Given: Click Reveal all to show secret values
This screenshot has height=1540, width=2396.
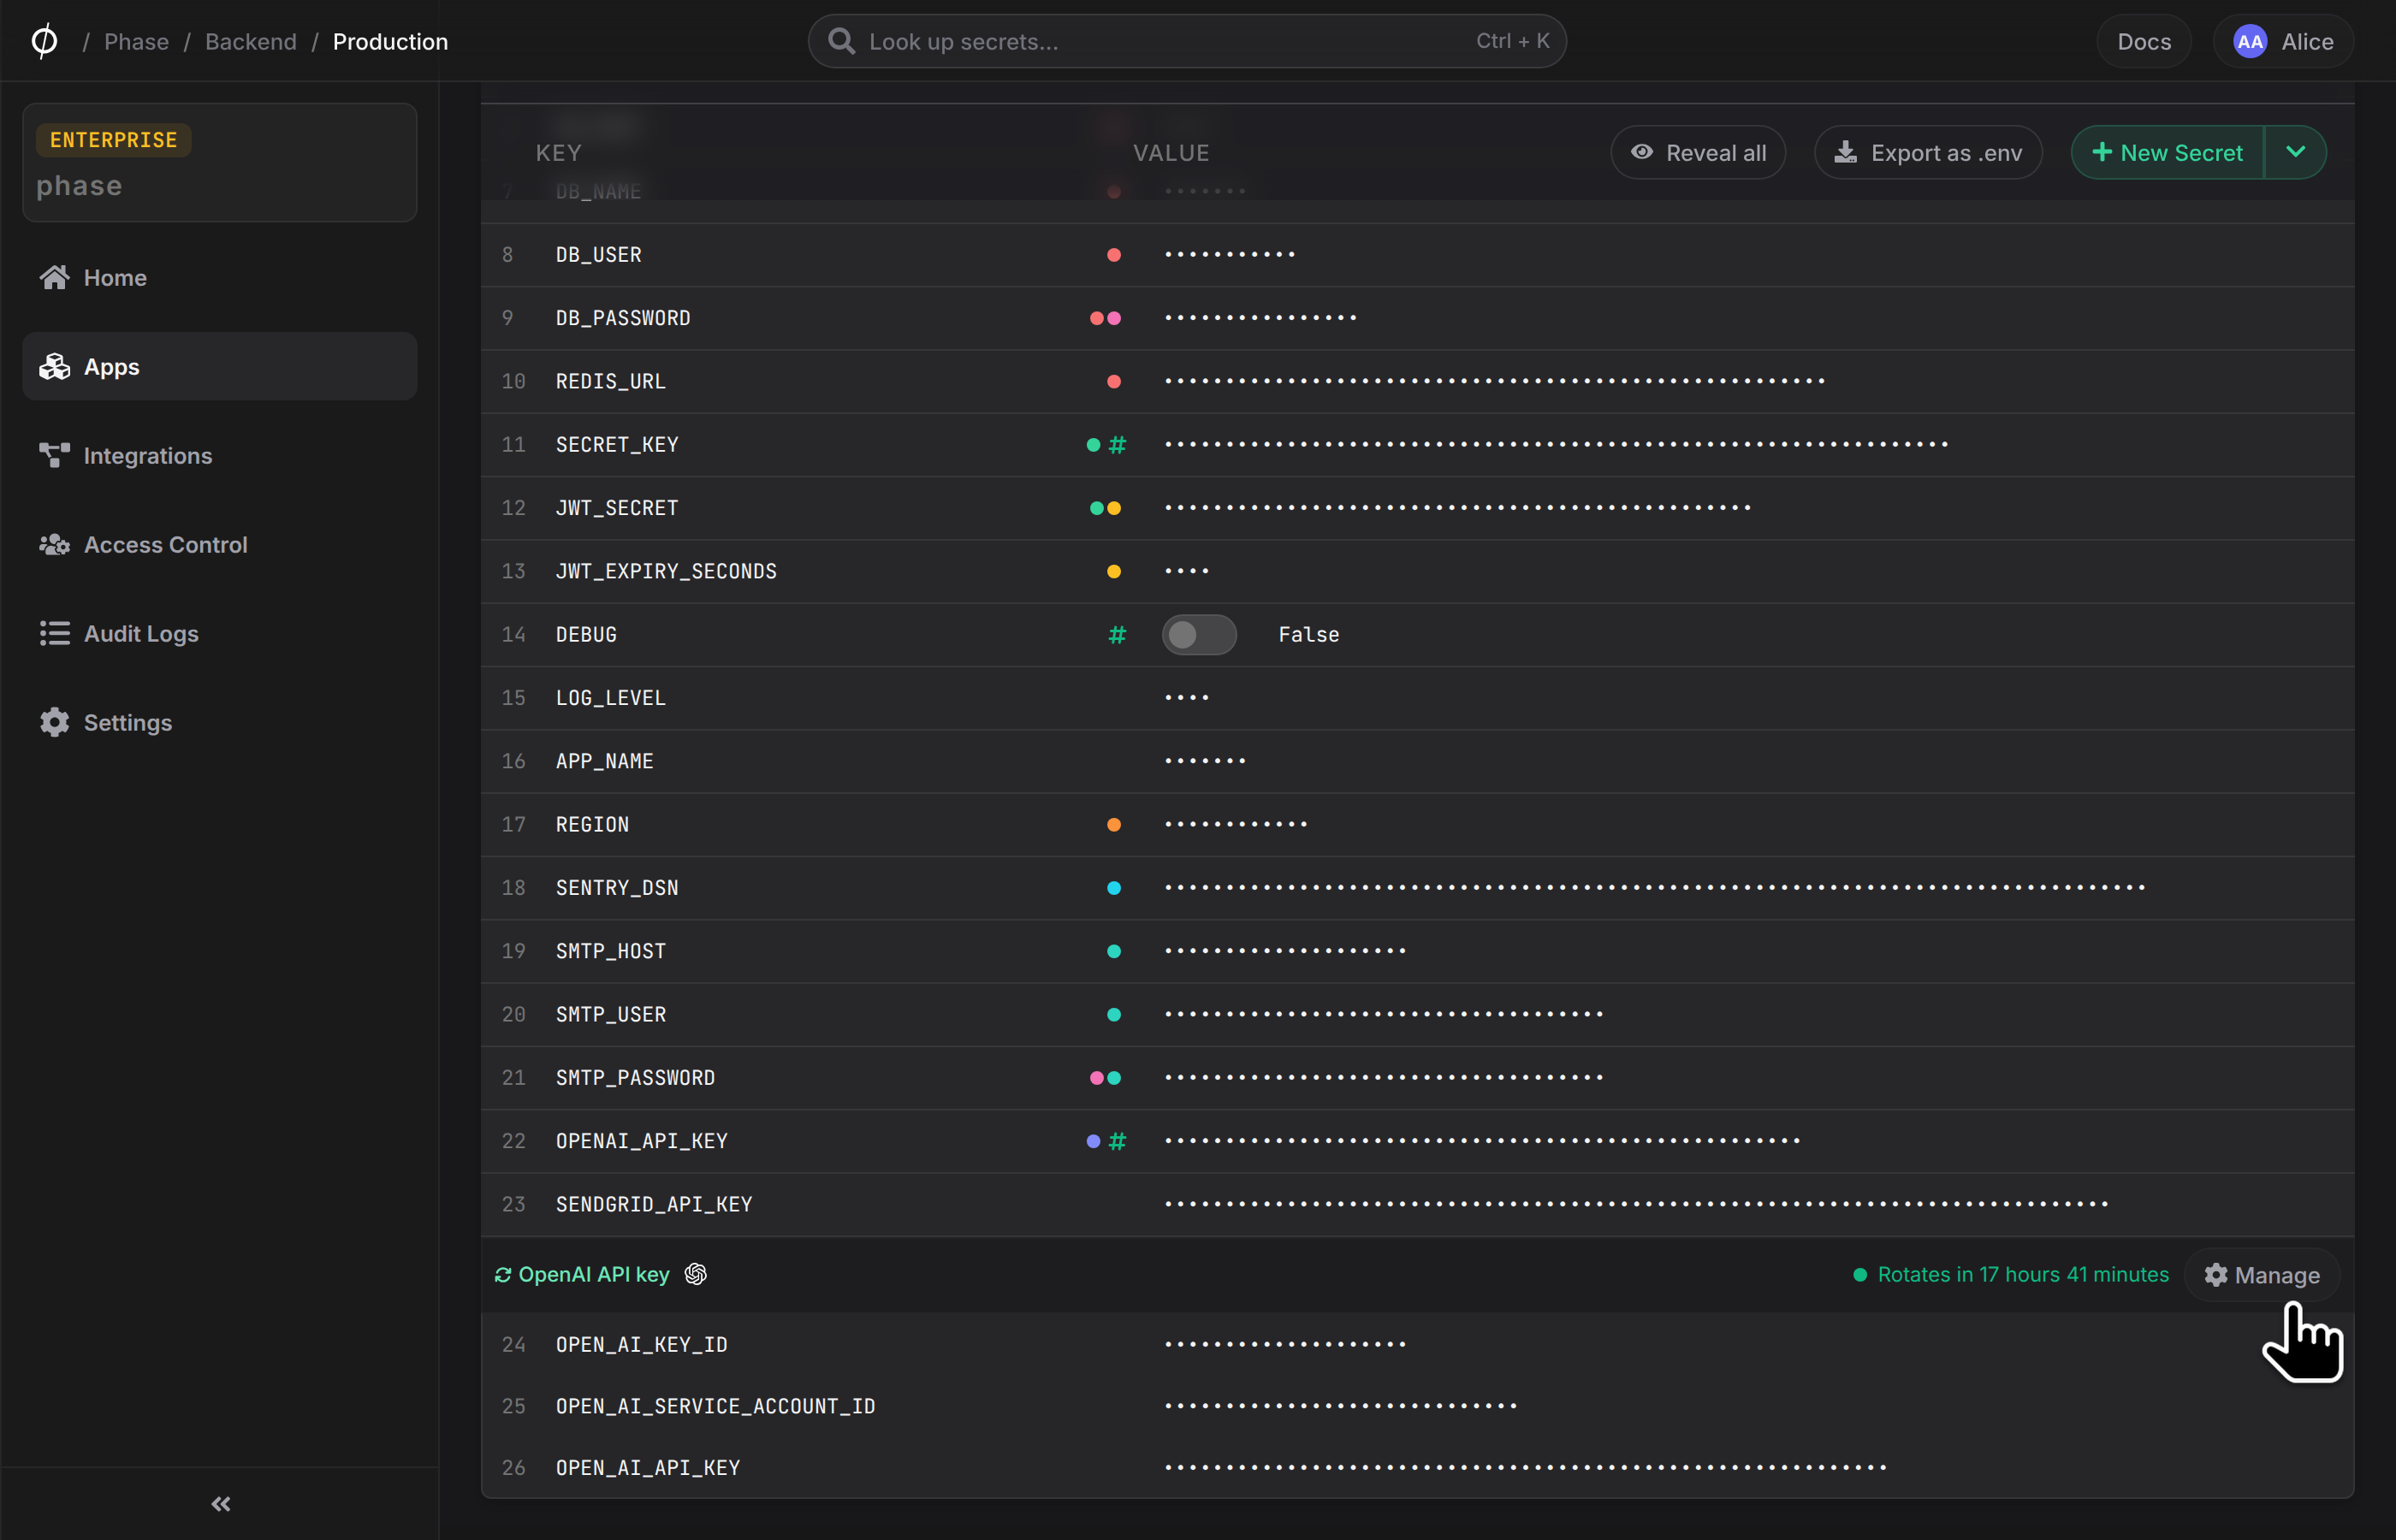Looking at the screenshot, I should pyautogui.click(x=1697, y=152).
